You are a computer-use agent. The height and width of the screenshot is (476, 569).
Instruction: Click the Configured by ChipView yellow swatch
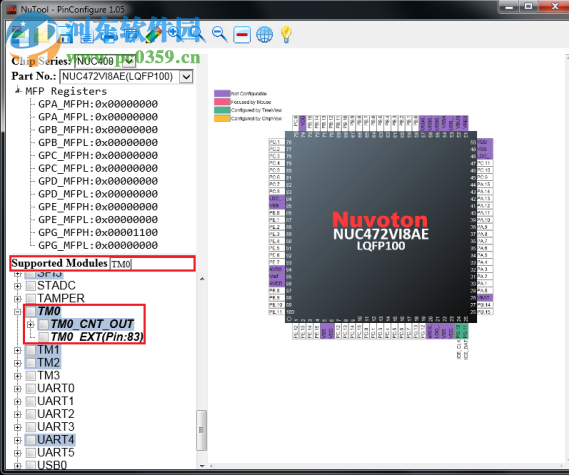(222, 118)
